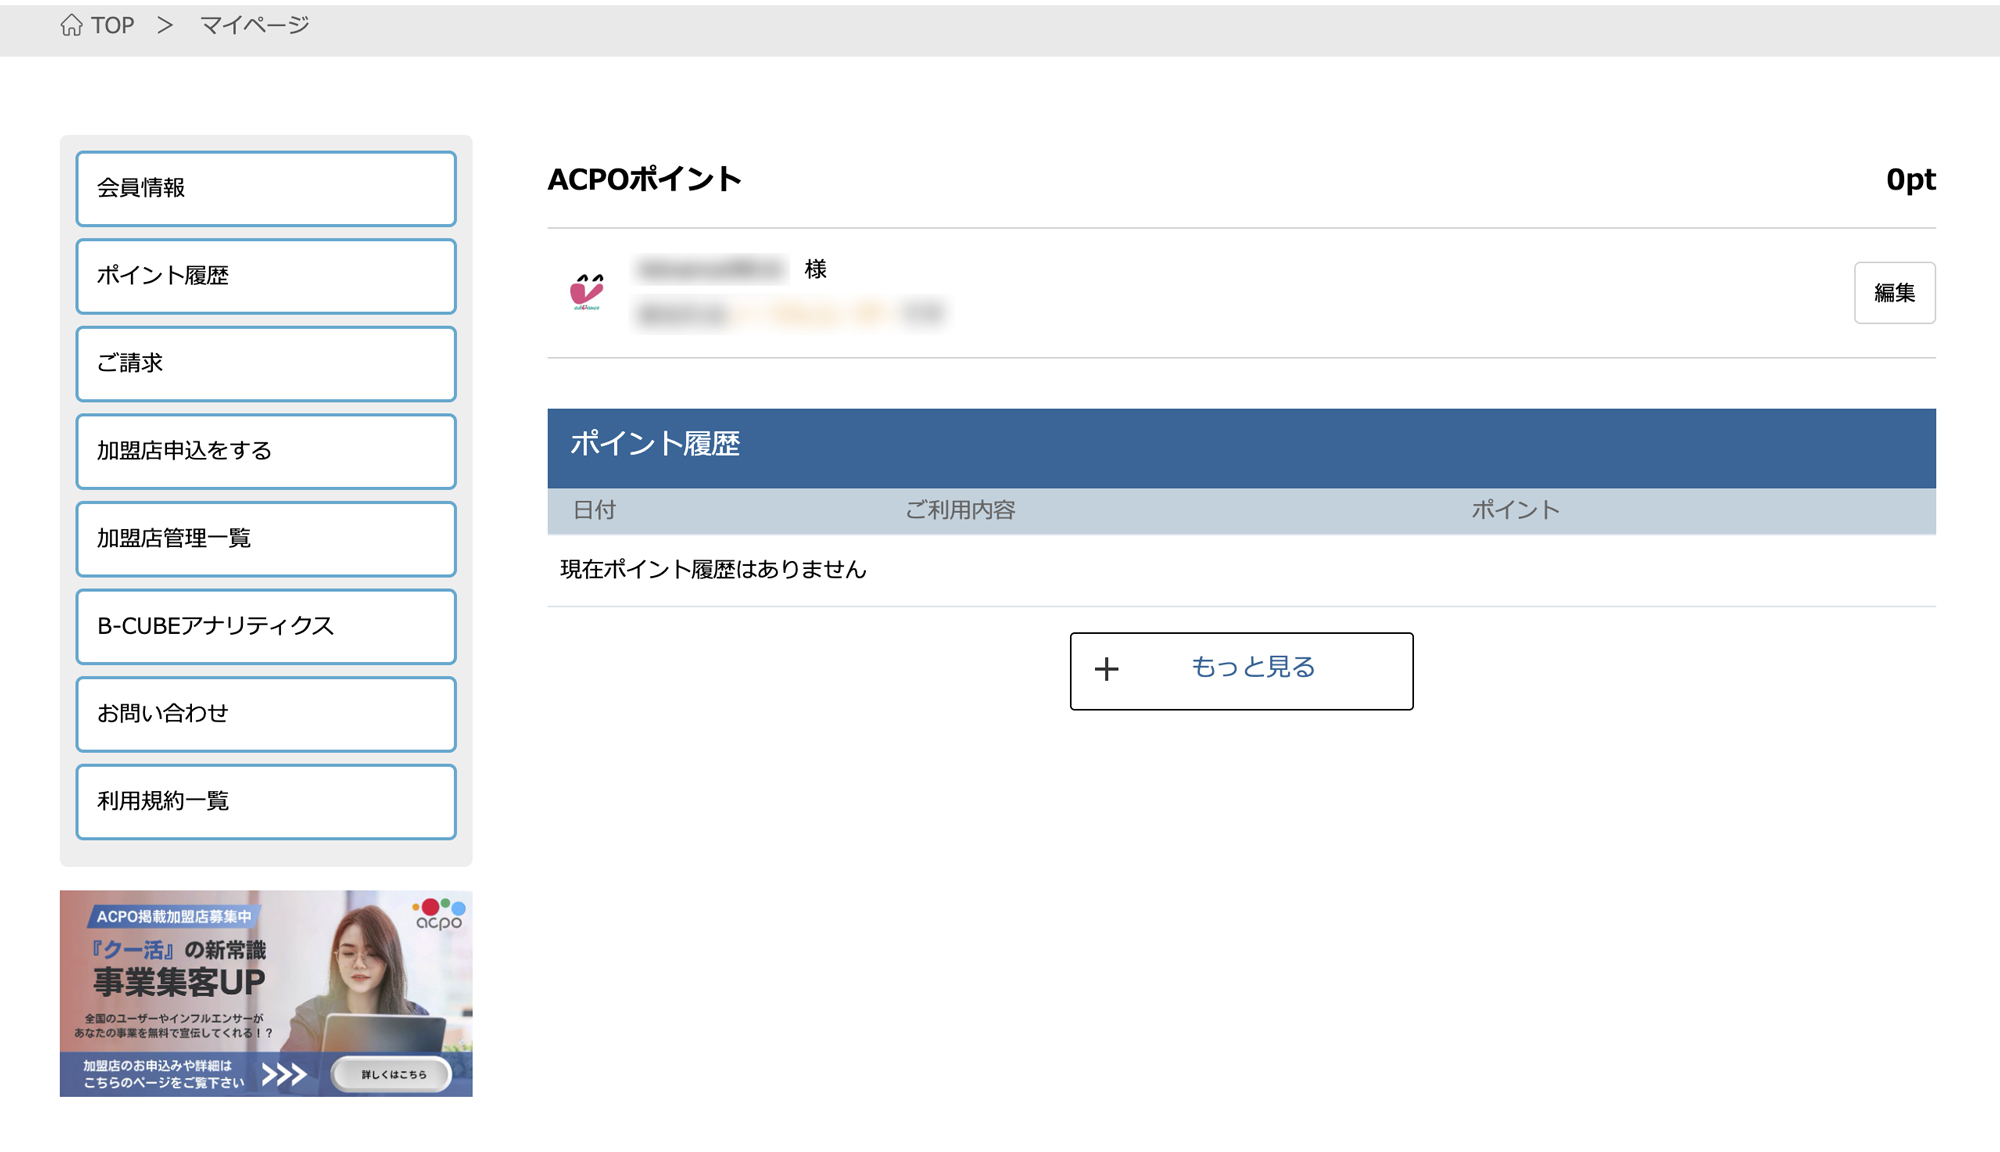Select マイページ in the breadcrumb
Viewport: 2000px width, 1152px height.
(255, 26)
